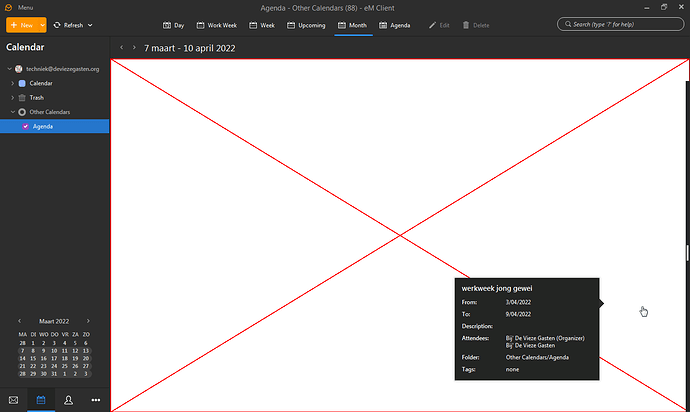The width and height of the screenshot is (690, 412).
Task: Go to next period in calendar header
Action: [134, 48]
